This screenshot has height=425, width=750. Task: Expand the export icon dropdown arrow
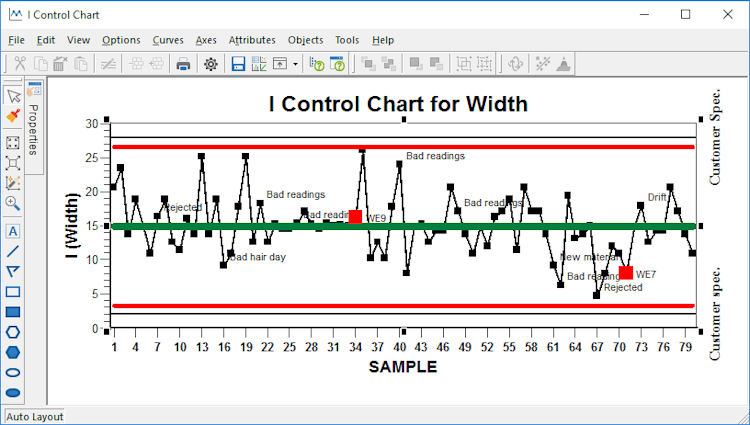click(295, 64)
